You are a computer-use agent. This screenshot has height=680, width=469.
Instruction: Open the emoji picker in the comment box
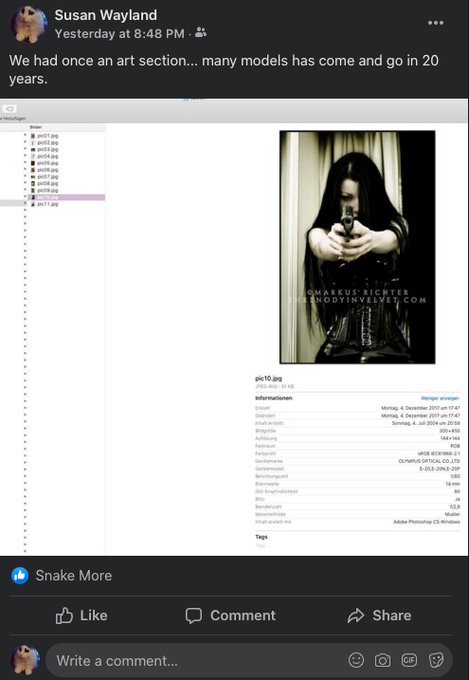[356, 660]
